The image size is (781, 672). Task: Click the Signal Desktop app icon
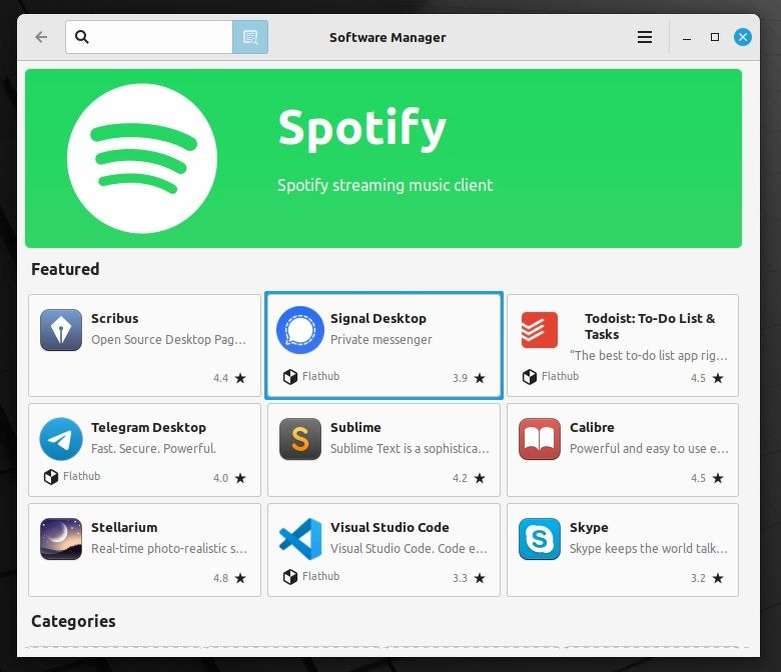click(300, 330)
